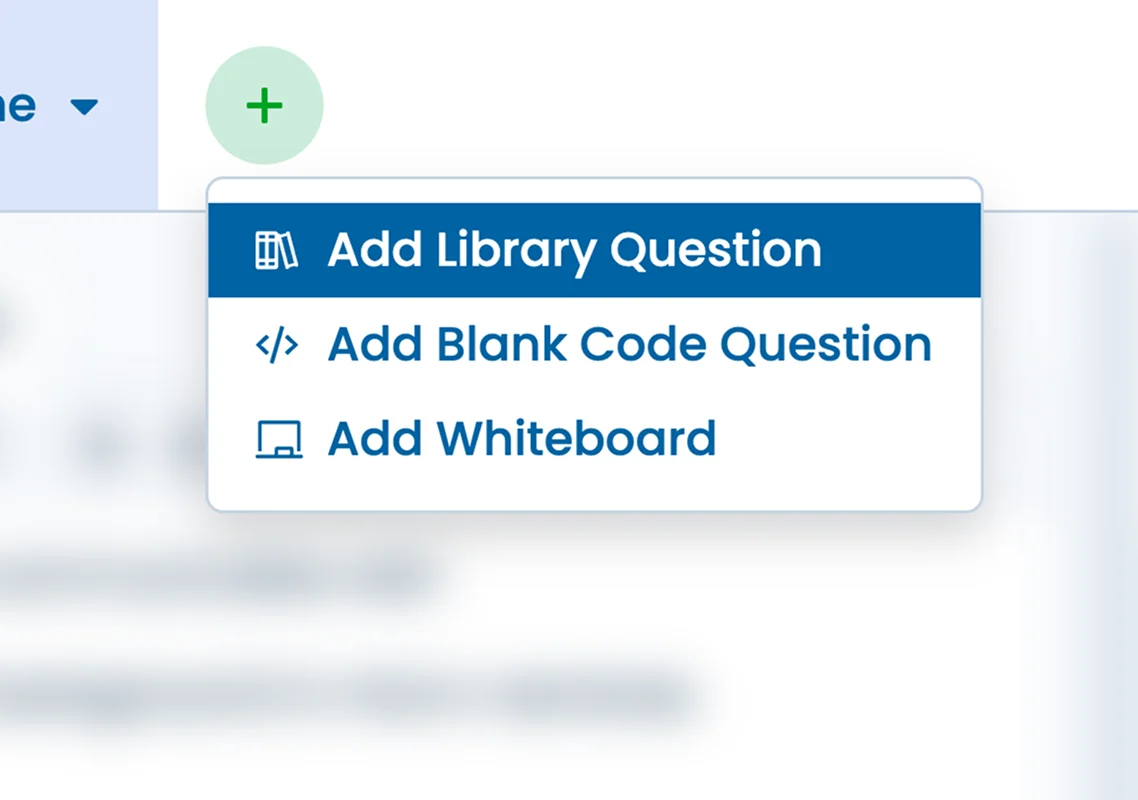Click the code brackets icon for Blank Code Question

click(x=277, y=344)
